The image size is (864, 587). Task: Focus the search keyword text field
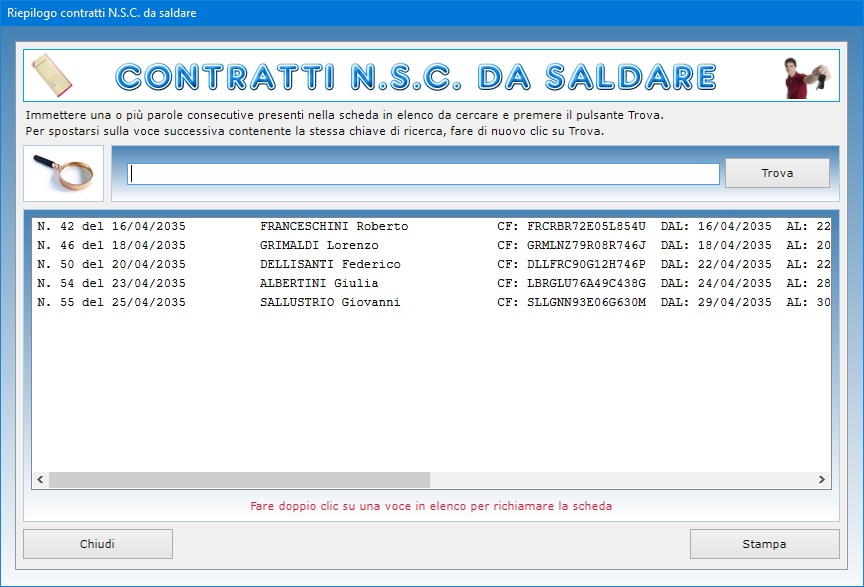[423, 174]
